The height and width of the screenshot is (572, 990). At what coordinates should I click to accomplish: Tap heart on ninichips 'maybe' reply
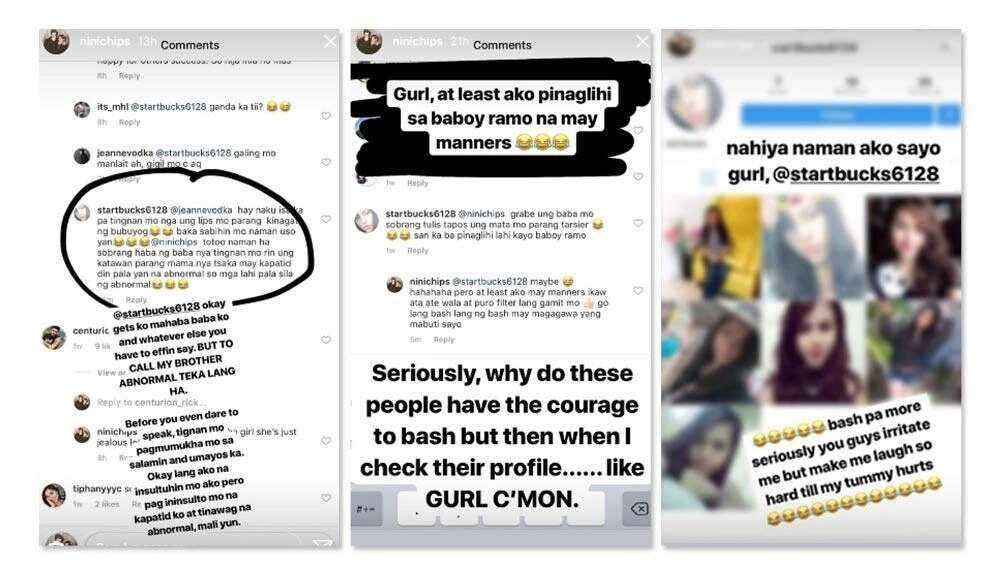(x=638, y=290)
